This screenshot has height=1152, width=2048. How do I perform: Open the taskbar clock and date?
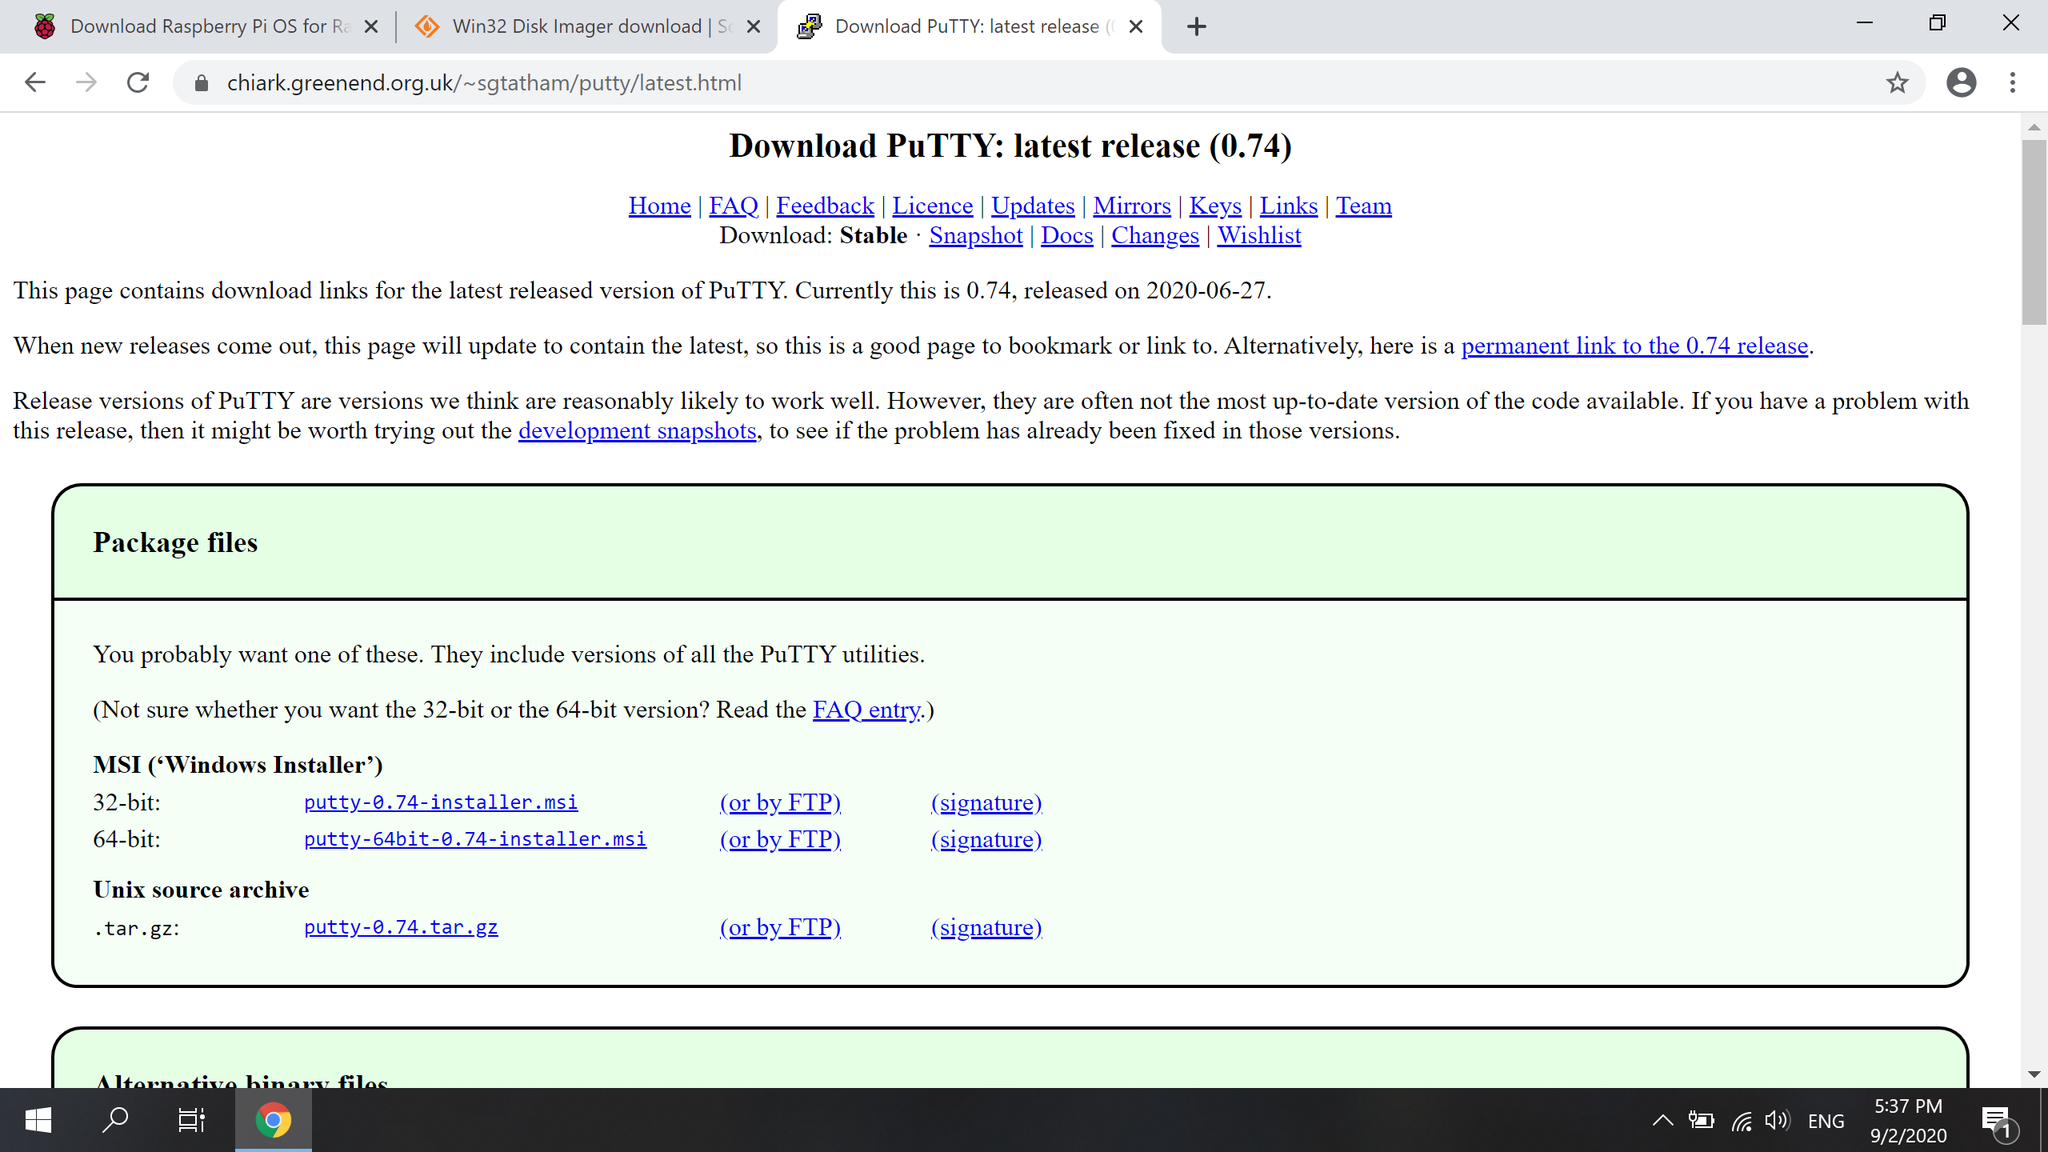point(1908,1121)
